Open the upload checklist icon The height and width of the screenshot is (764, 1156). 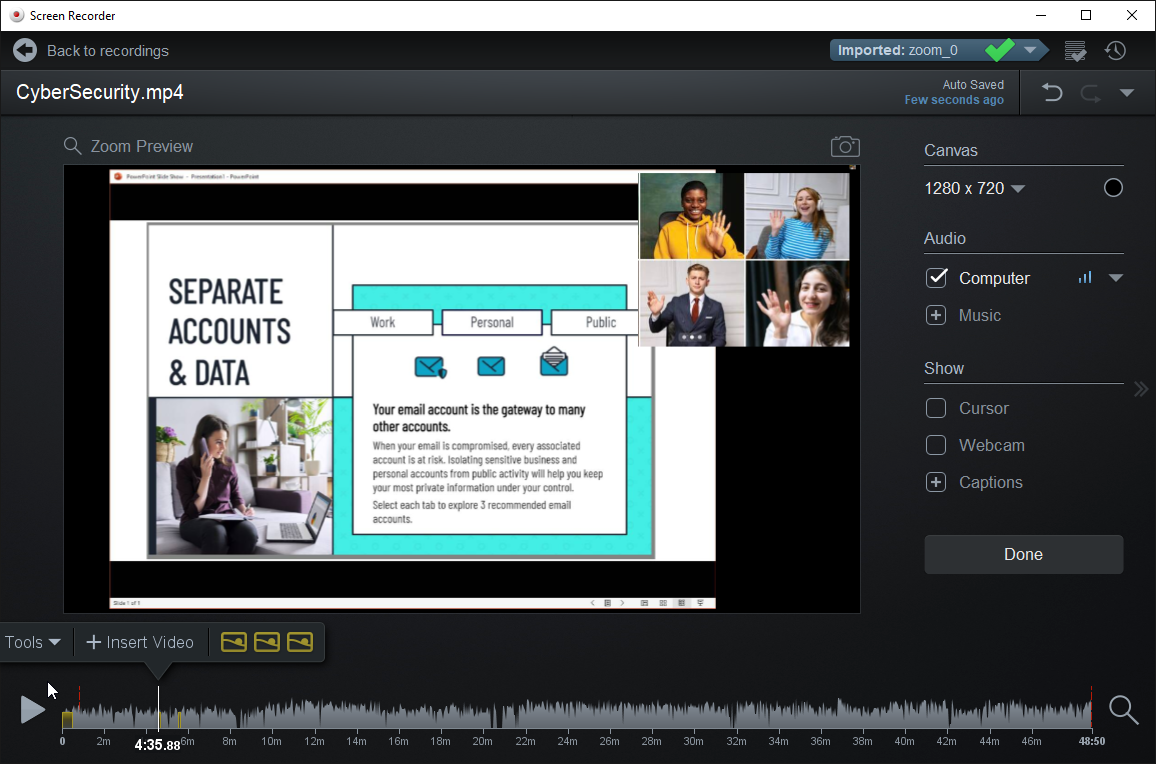point(1075,50)
